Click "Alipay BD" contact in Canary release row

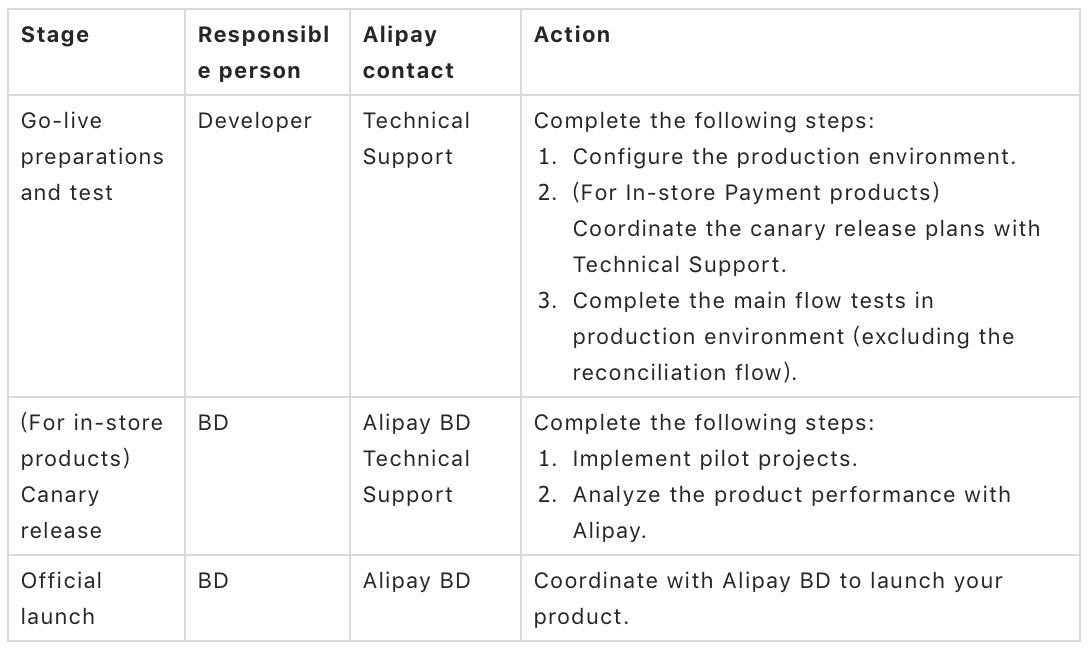coord(416,423)
